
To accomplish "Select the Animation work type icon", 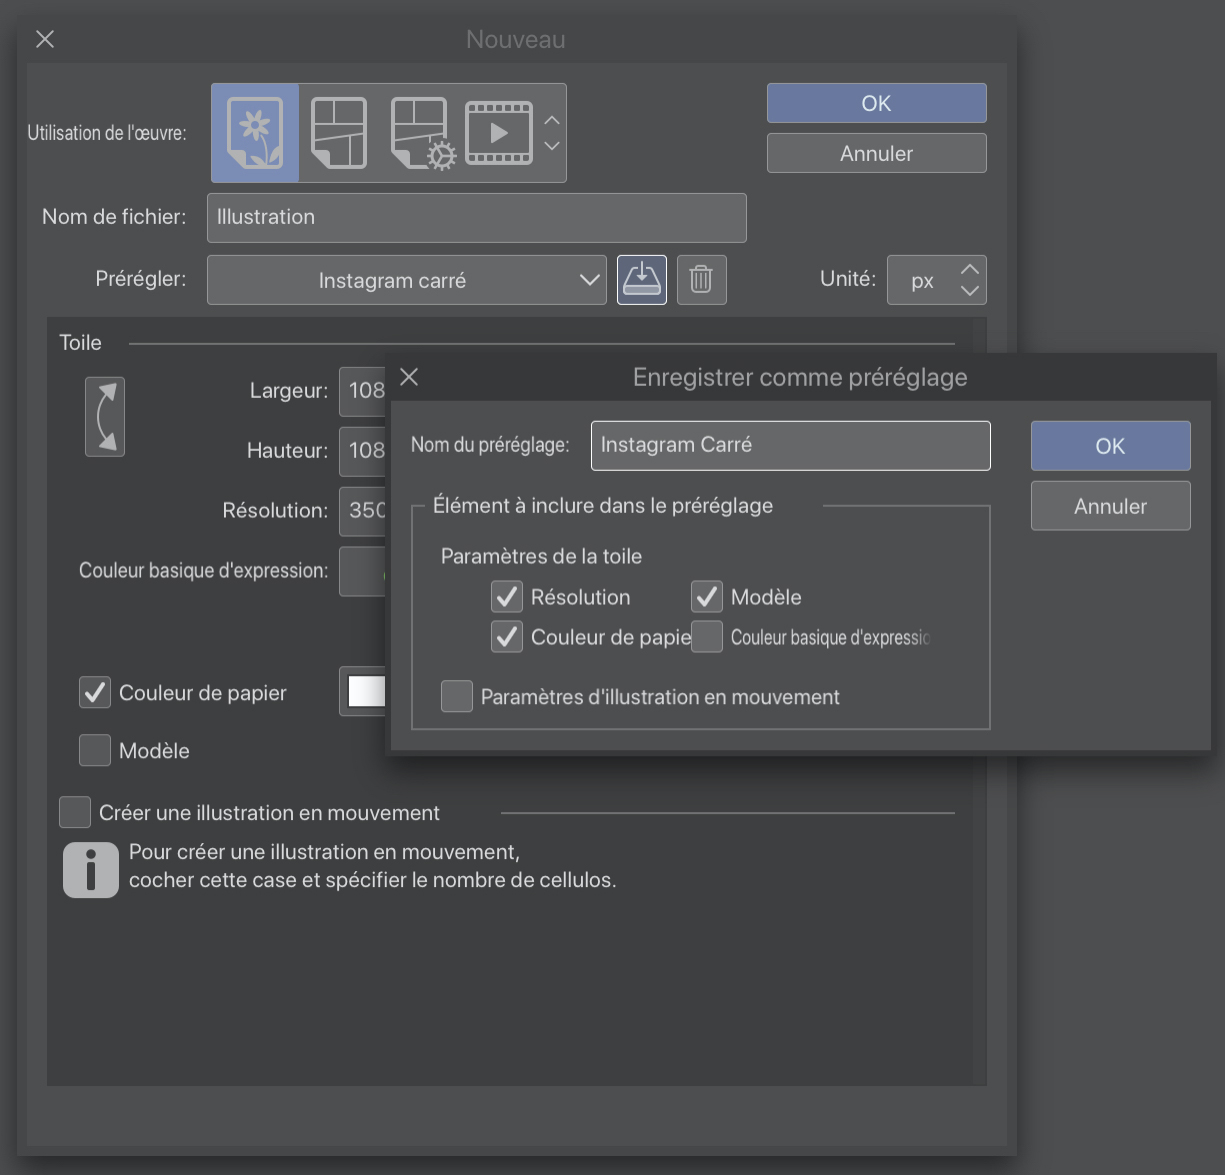I will [499, 133].
